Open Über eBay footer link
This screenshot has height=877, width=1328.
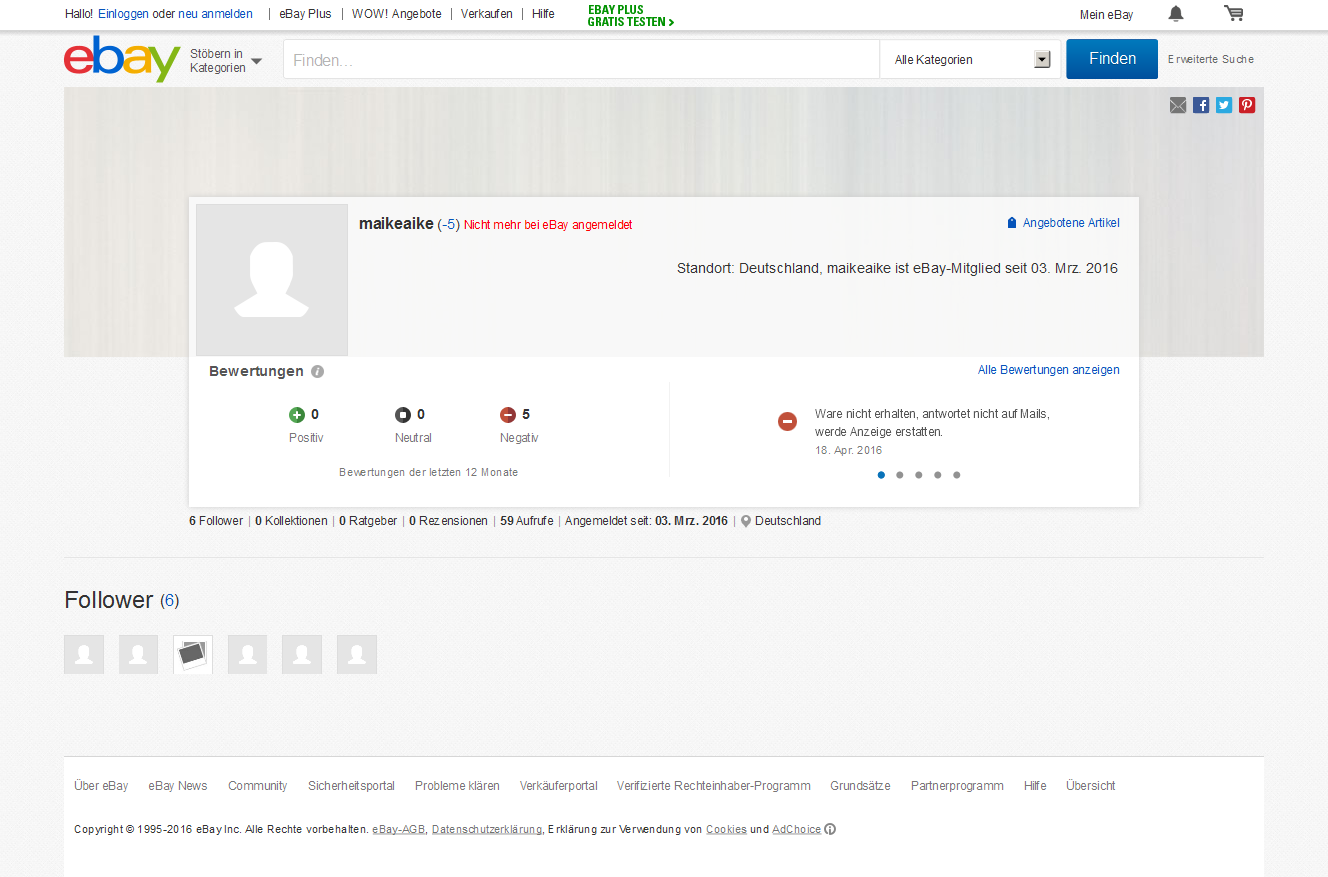pyautogui.click(x=101, y=786)
